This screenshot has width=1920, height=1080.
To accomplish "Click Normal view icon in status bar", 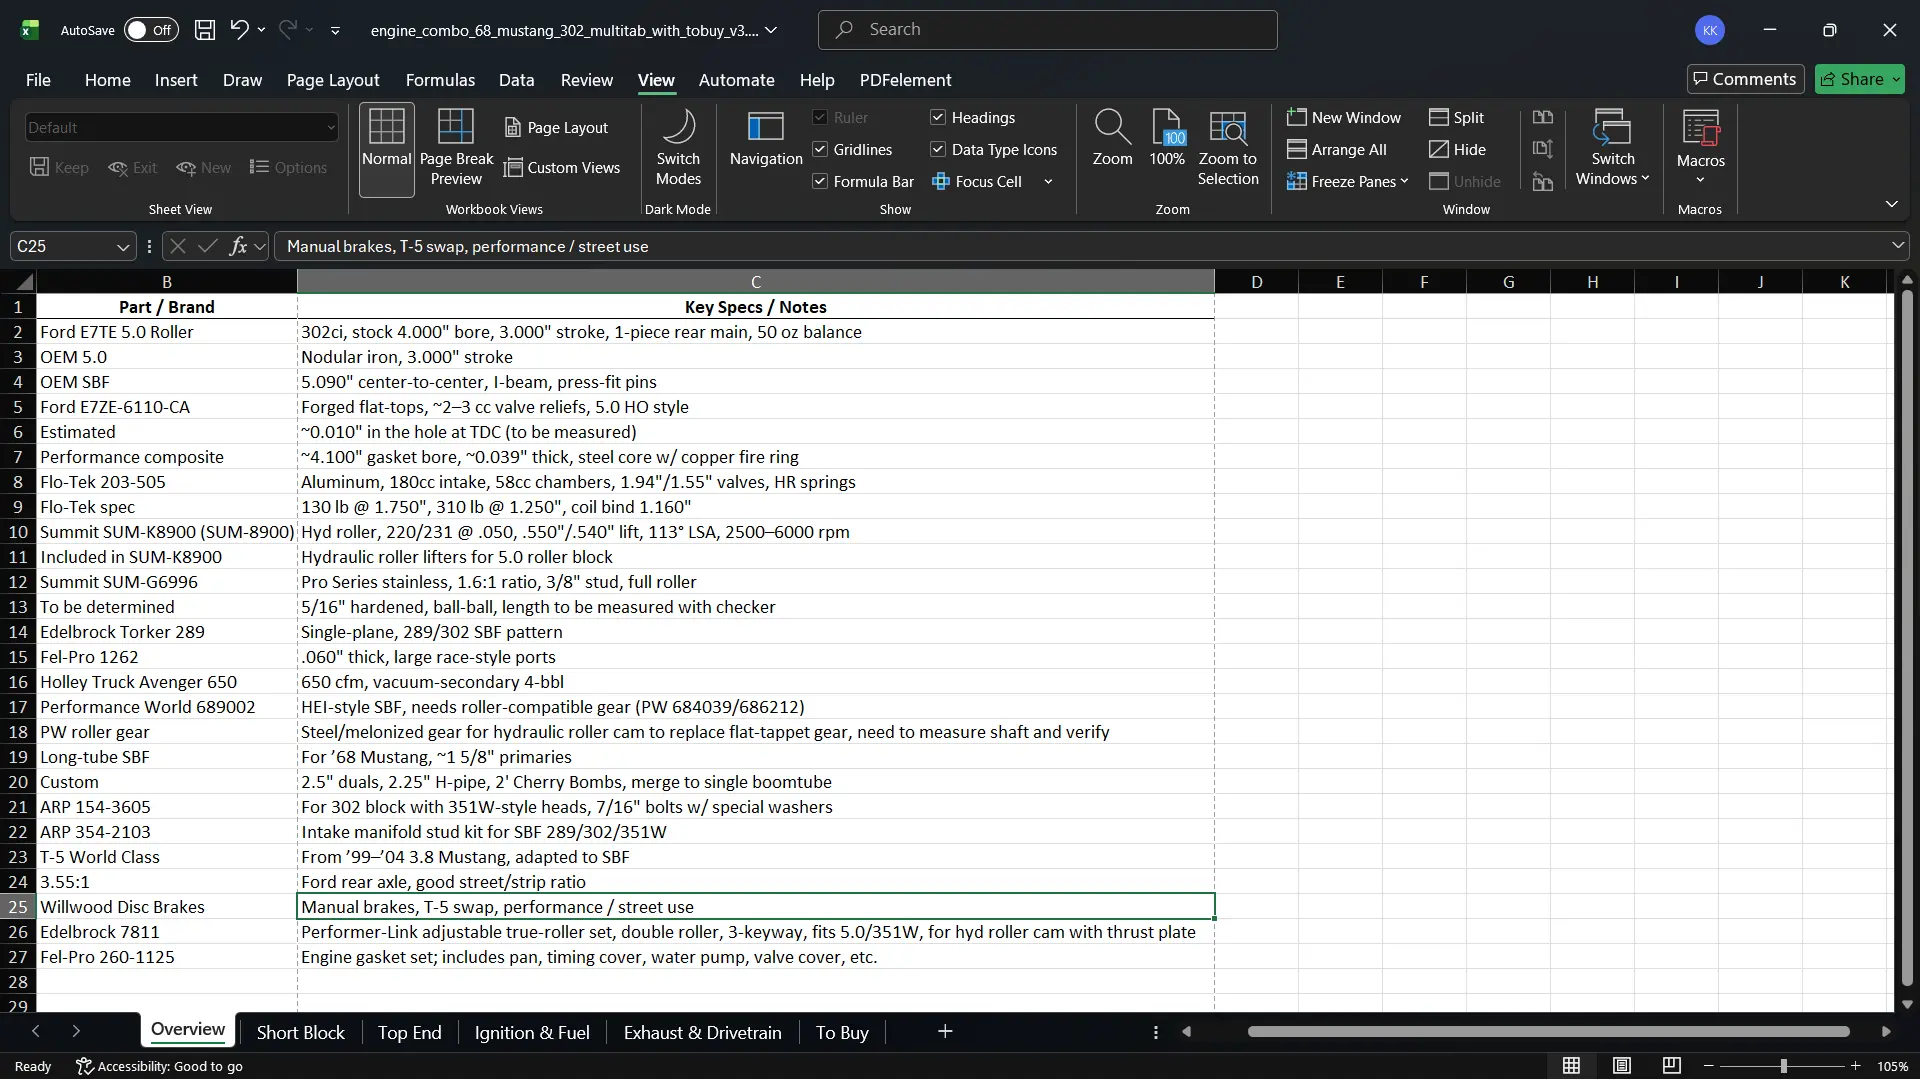I will click(x=1572, y=1066).
